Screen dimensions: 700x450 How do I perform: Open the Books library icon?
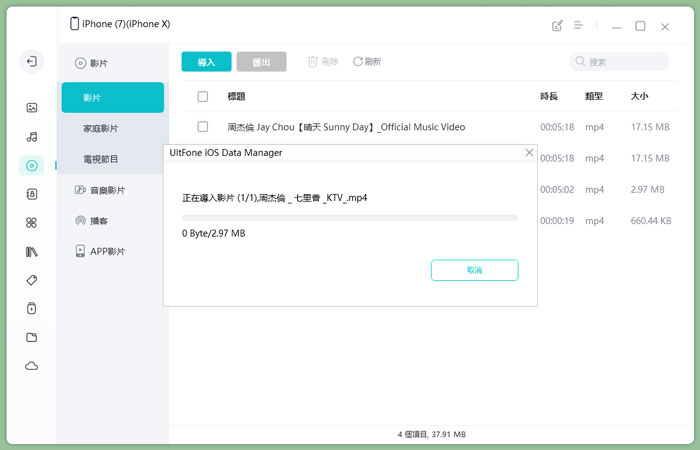coord(31,252)
